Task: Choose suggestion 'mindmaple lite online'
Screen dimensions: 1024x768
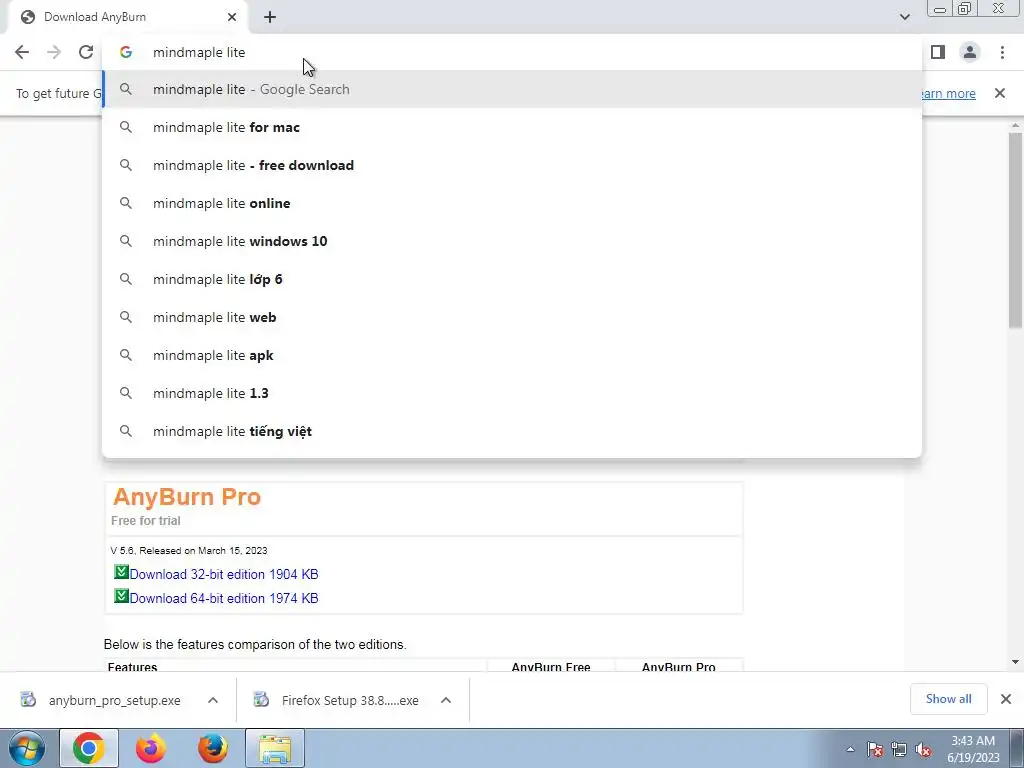Action: pyautogui.click(x=512, y=203)
